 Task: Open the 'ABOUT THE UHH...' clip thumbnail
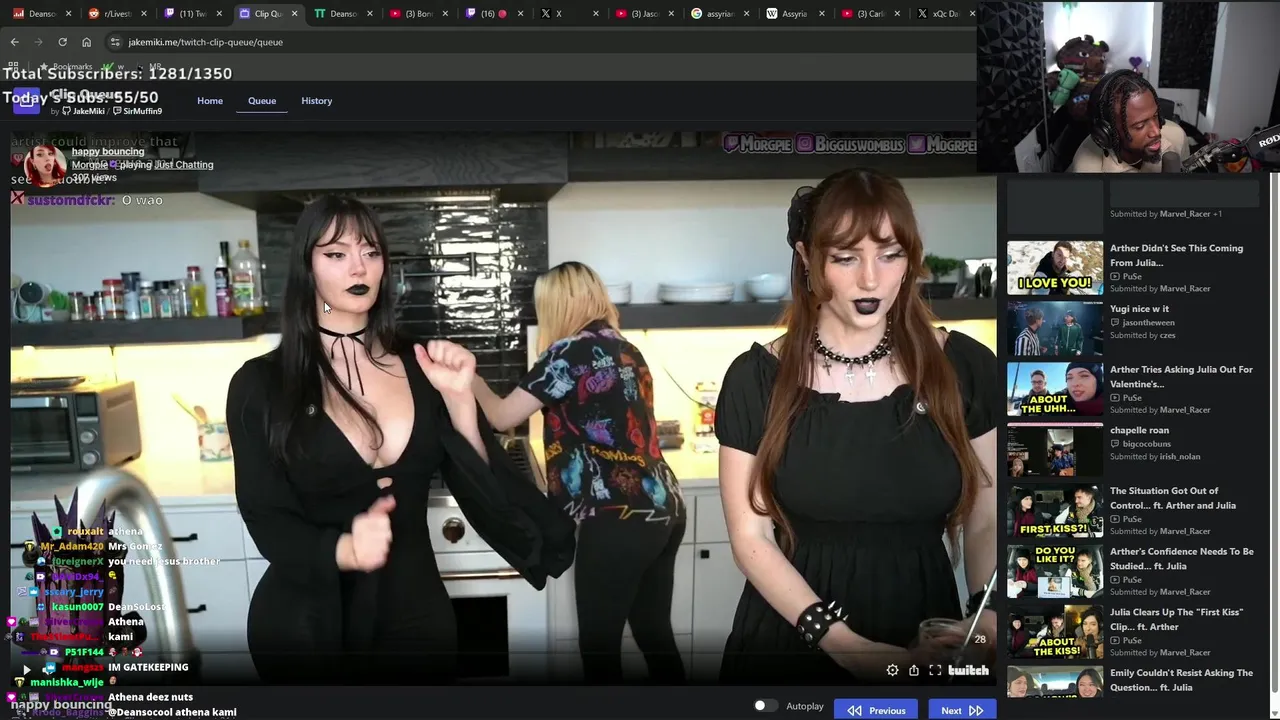(x=1055, y=389)
